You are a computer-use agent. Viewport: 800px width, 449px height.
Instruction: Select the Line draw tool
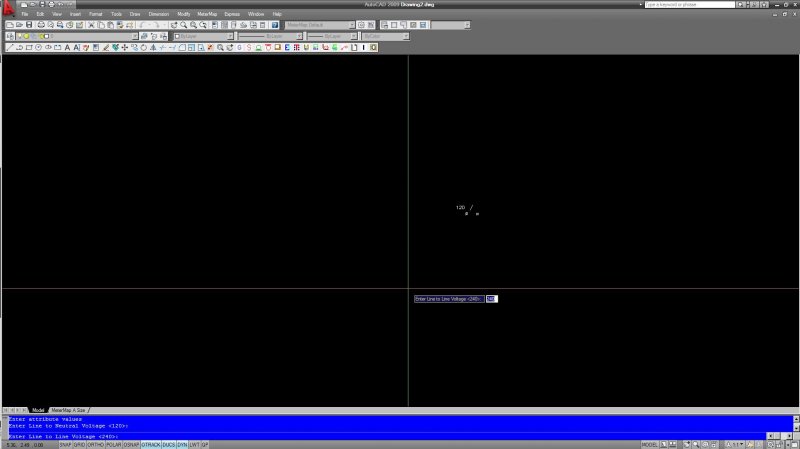coord(10,47)
